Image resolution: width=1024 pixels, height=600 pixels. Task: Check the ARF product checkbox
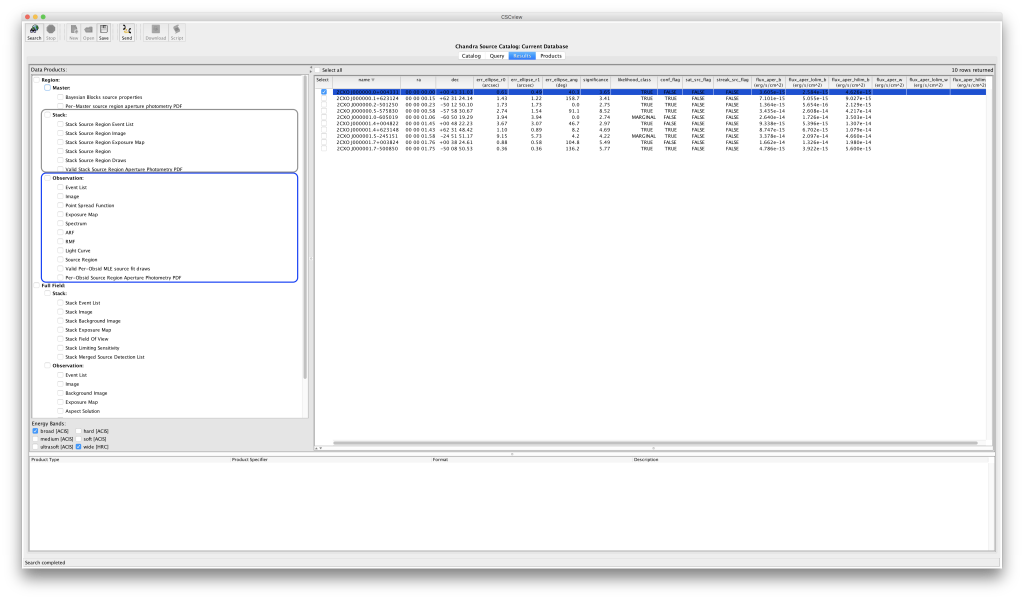60,232
